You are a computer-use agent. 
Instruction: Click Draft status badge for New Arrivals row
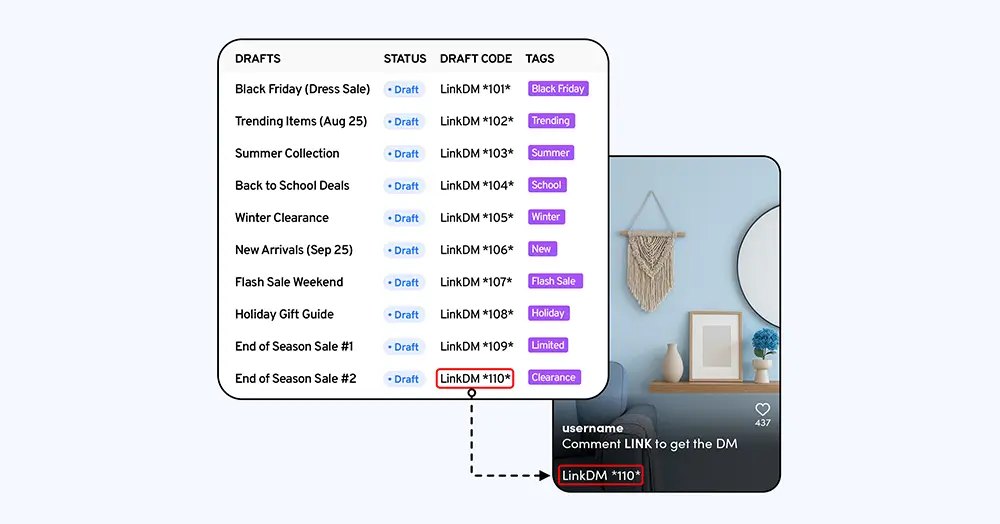tap(404, 251)
